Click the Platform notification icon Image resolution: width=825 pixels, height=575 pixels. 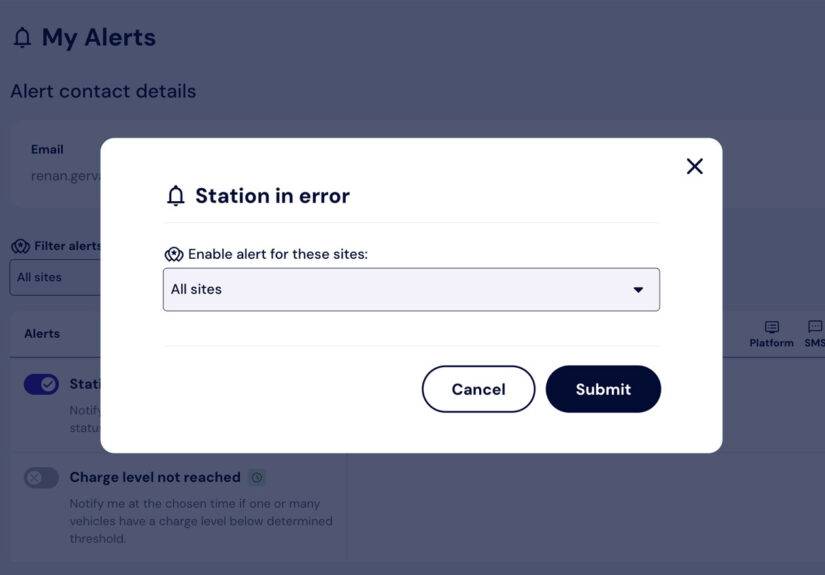point(771,328)
